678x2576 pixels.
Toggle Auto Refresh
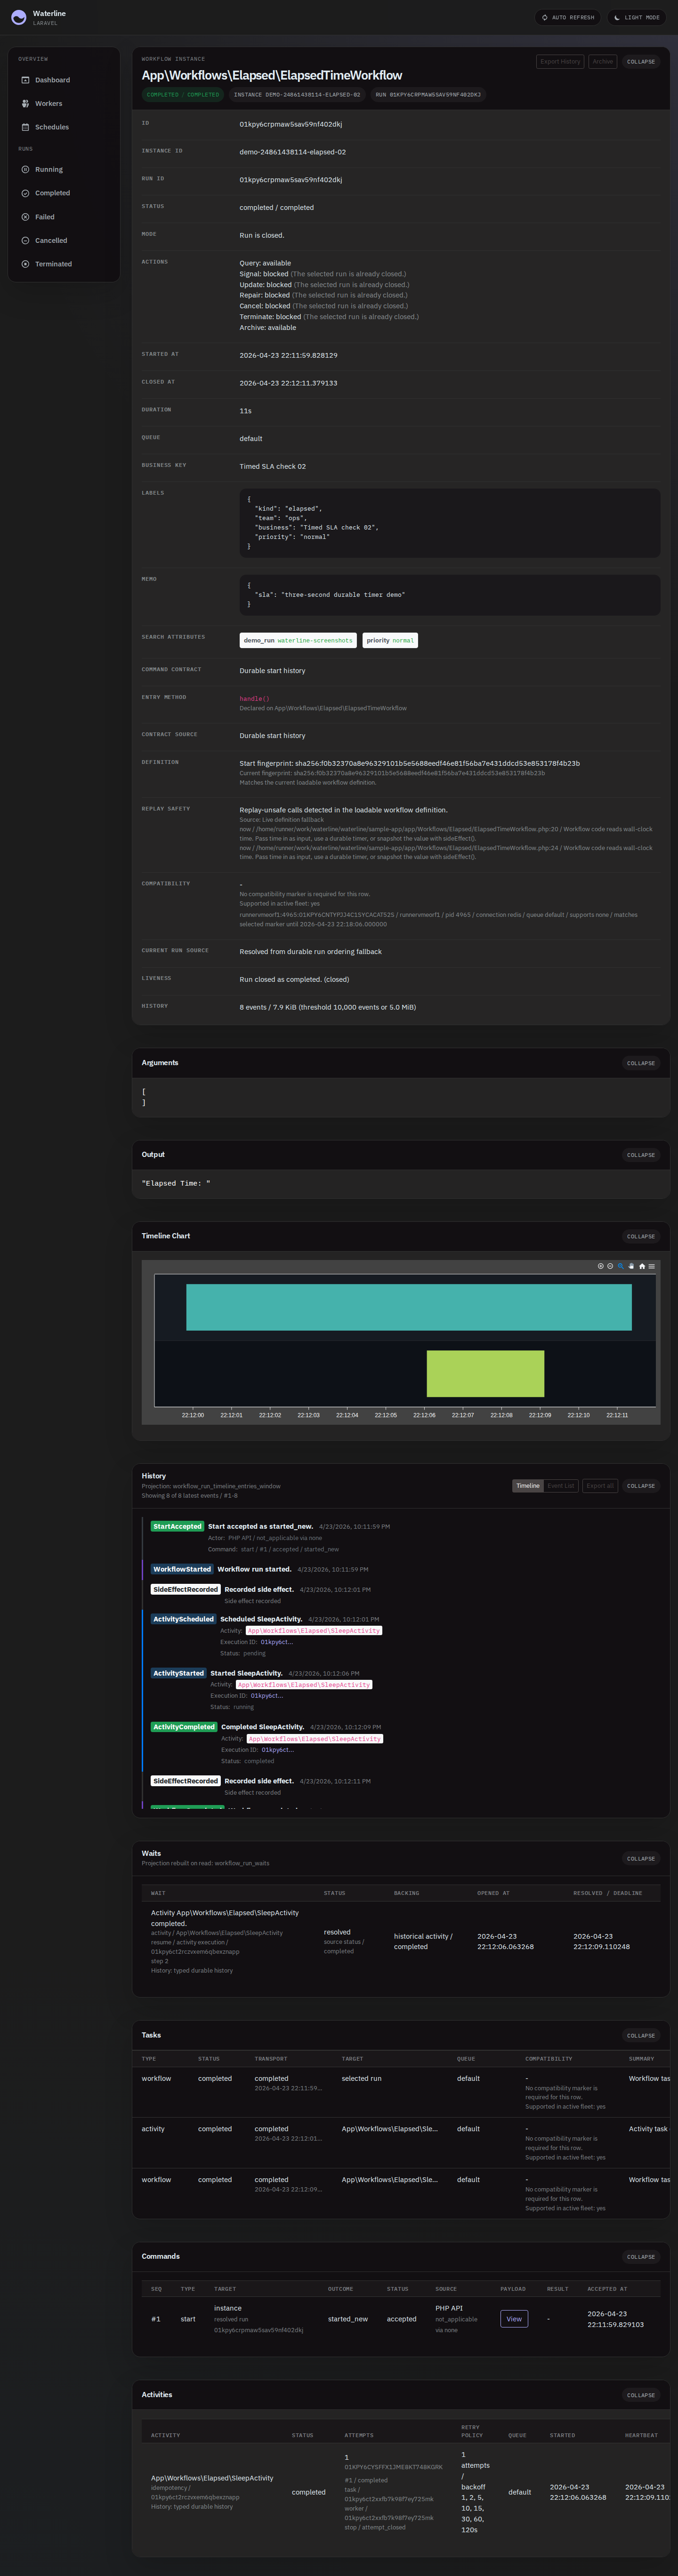pos(567,17)
